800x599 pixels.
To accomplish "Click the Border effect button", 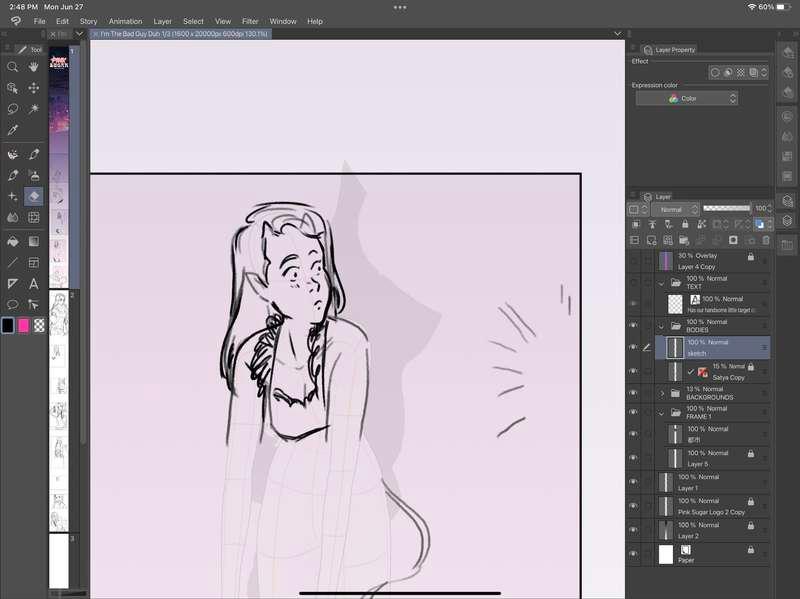I will point(715,72).
